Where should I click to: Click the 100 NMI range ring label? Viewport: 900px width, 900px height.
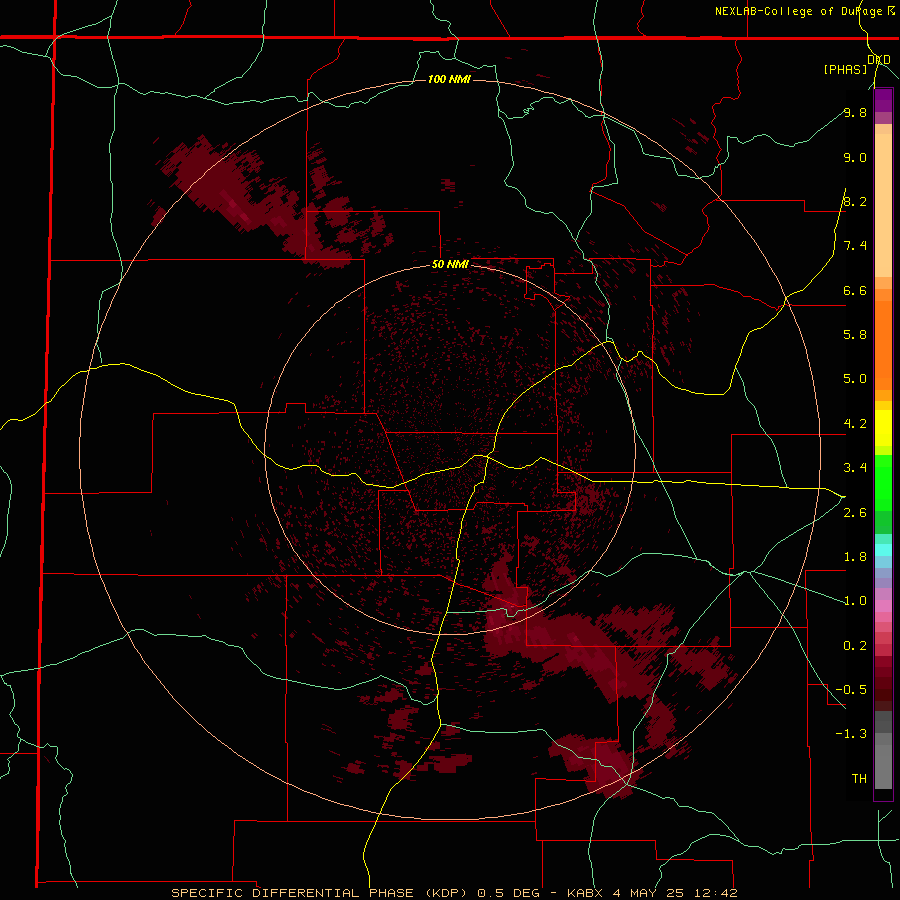(449, 79)
